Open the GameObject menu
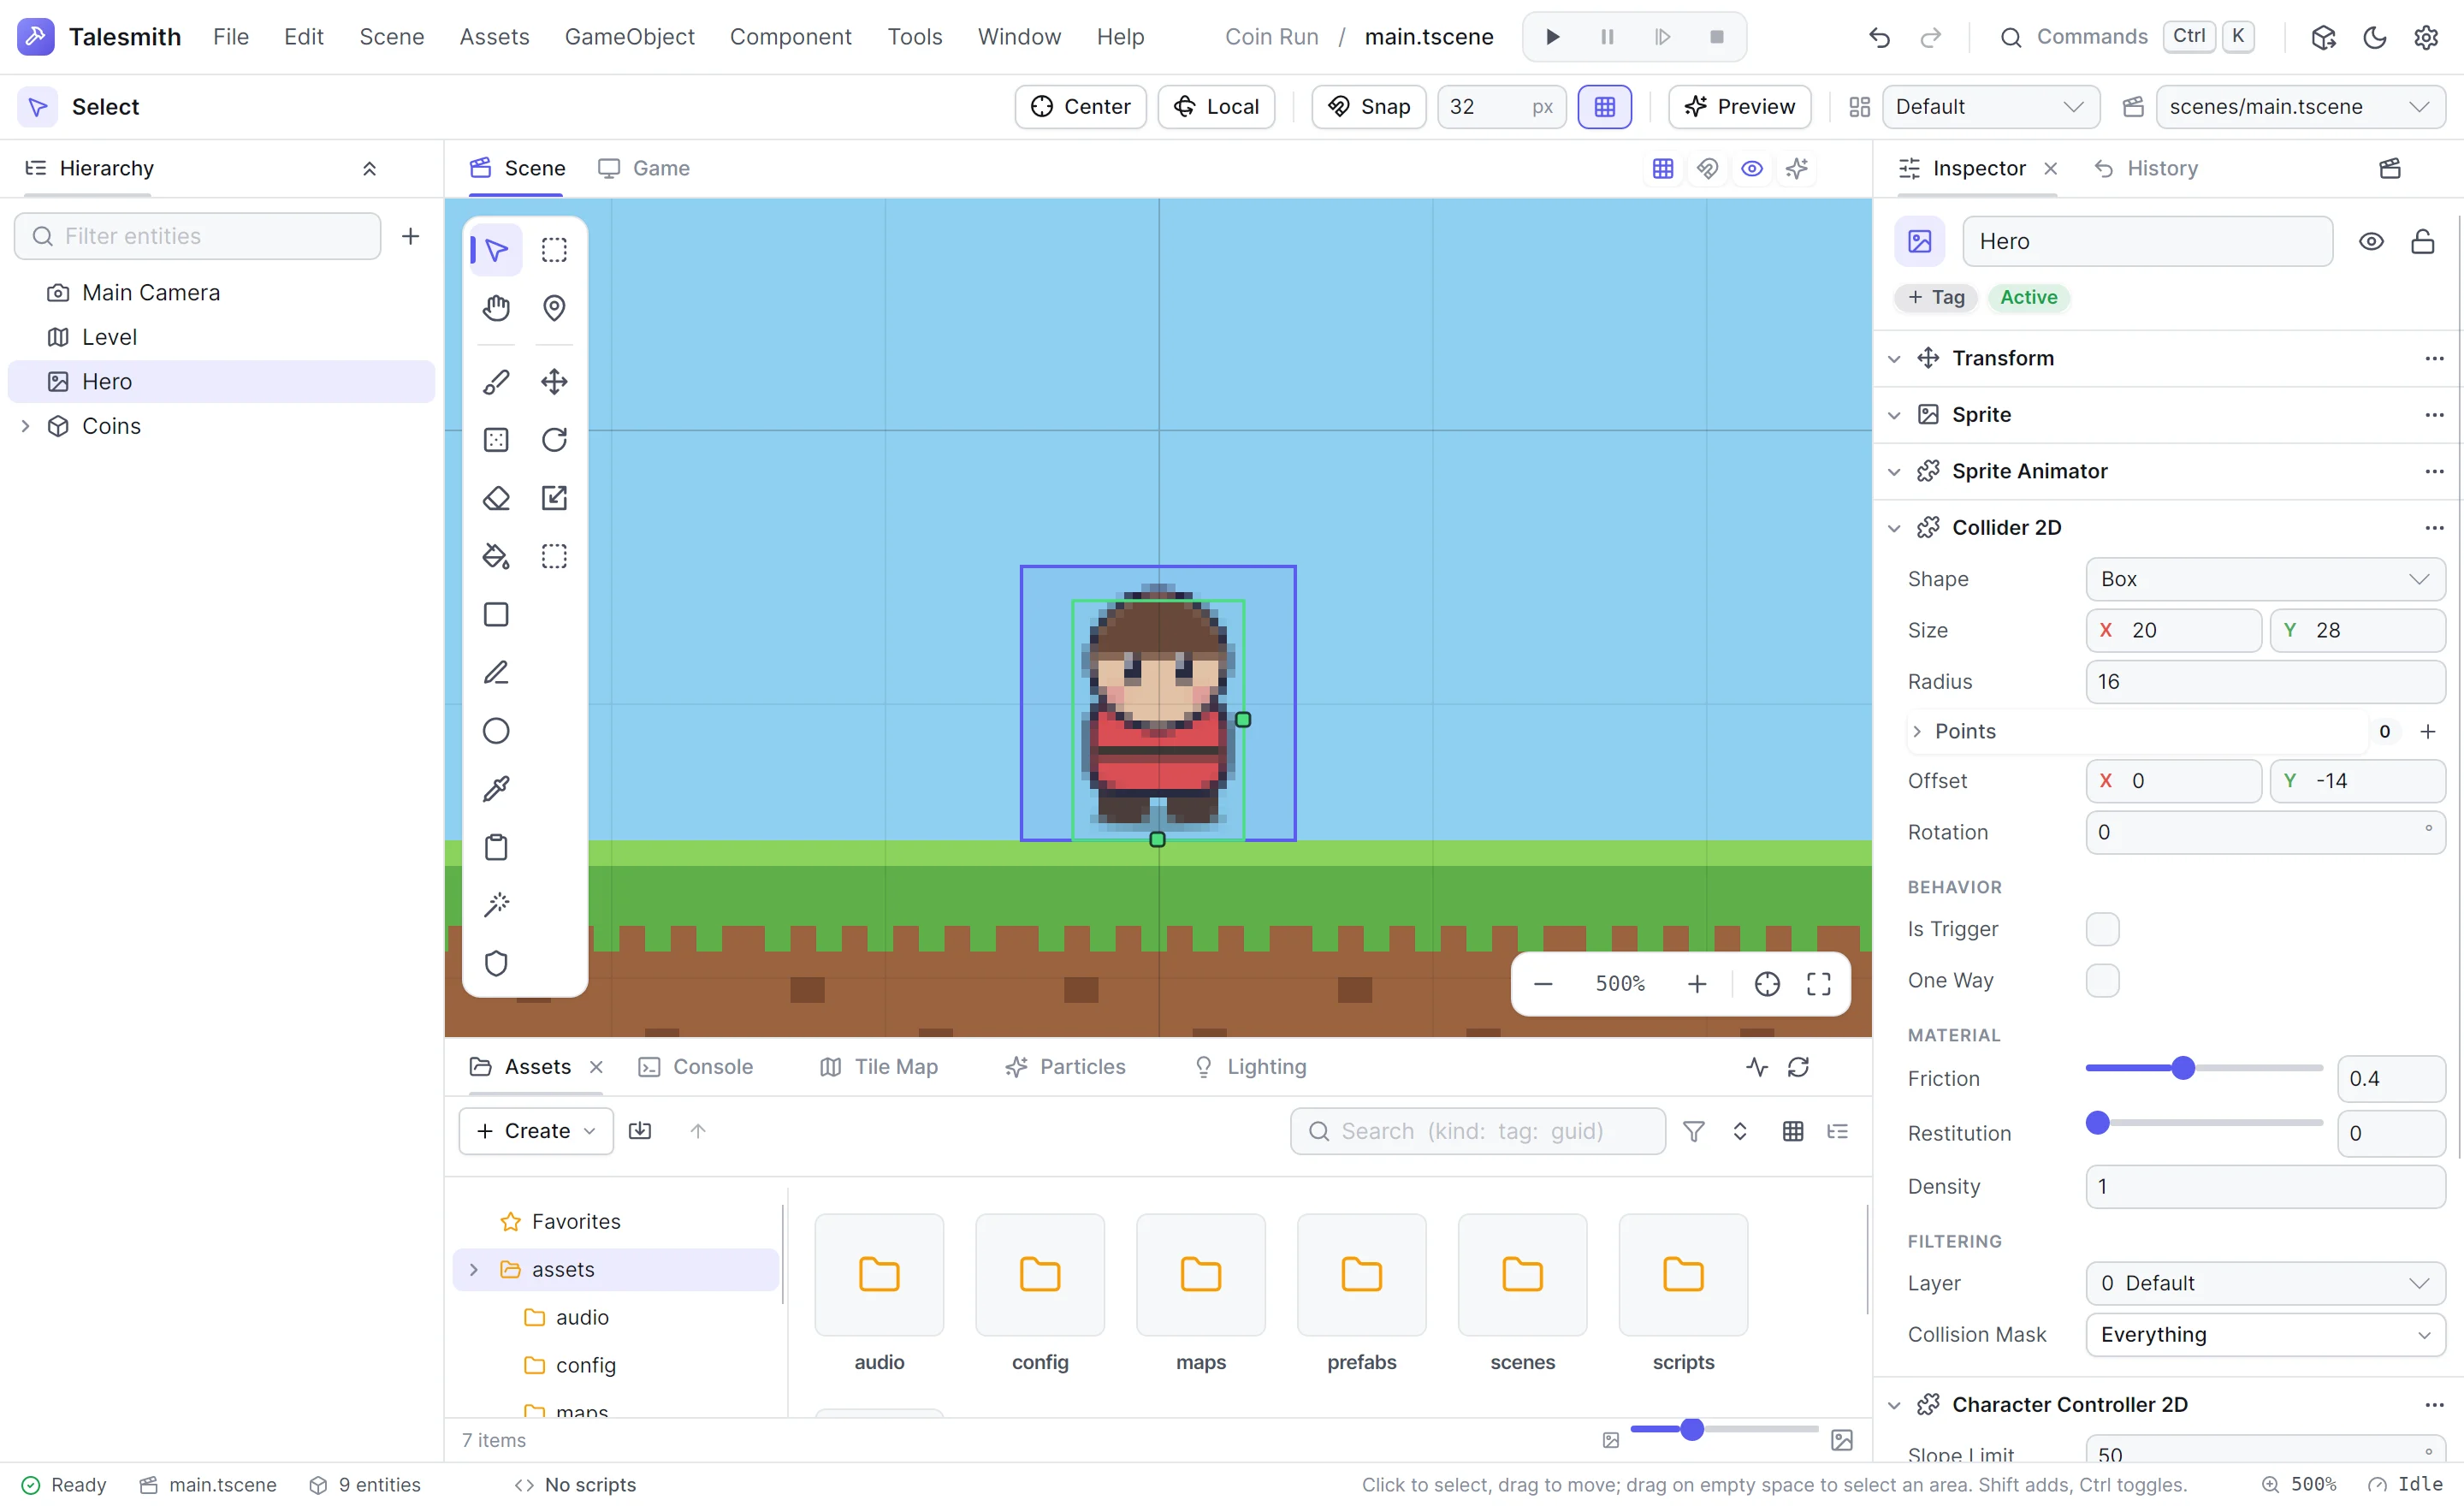This screenshot has width=2464, height=1506. point(629,37)
